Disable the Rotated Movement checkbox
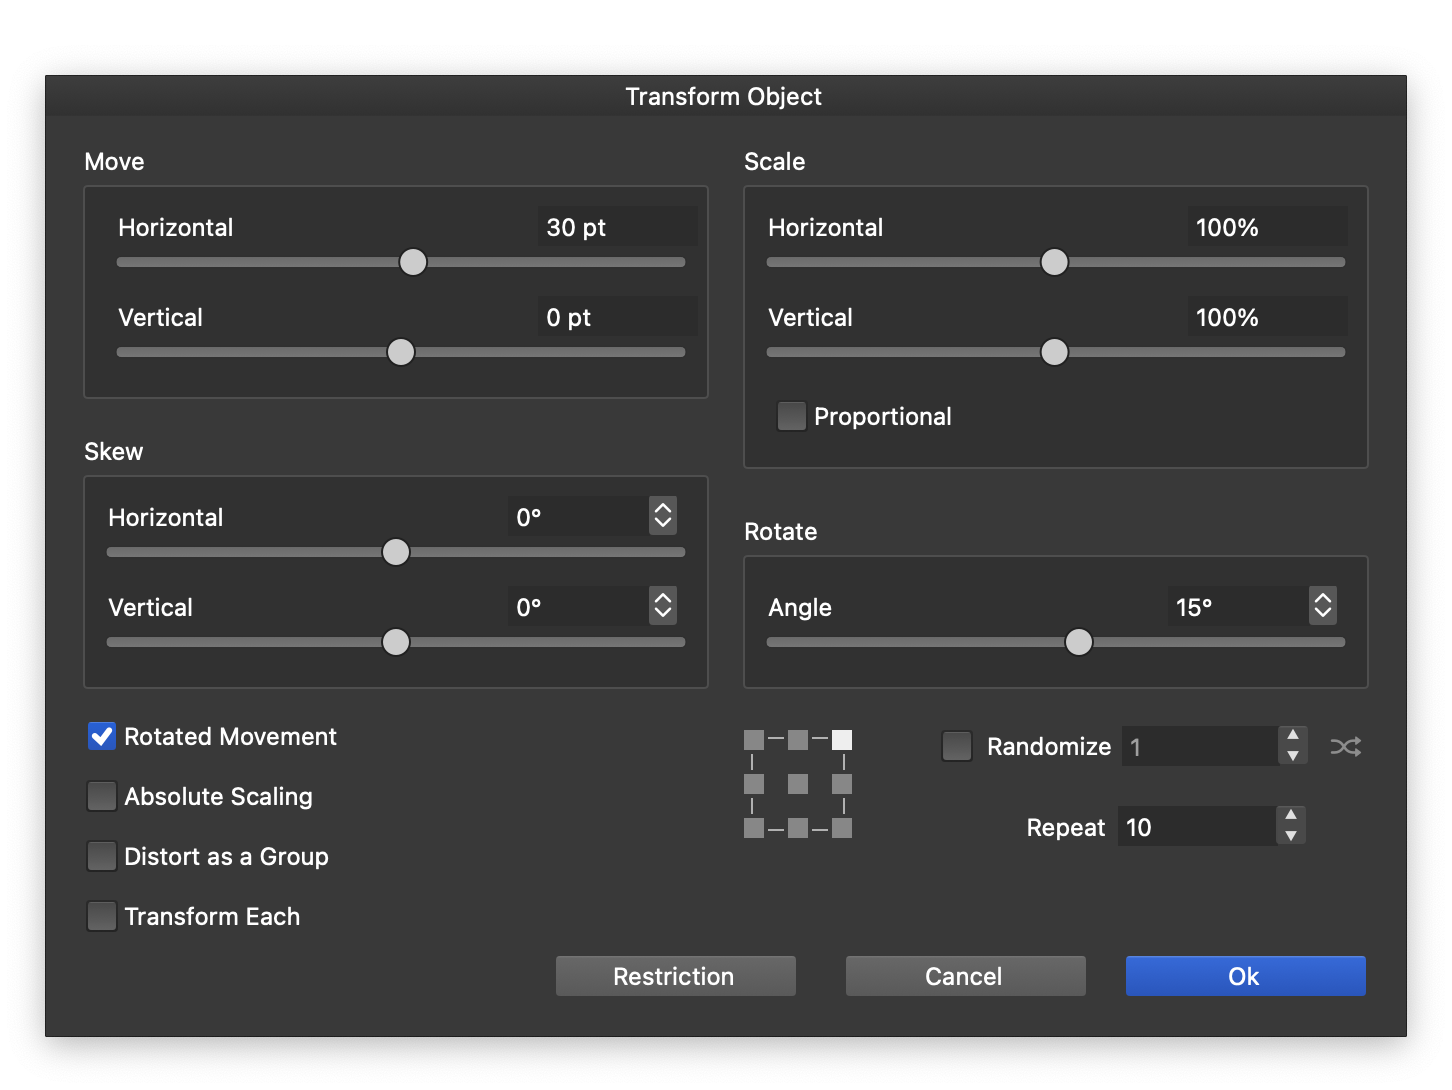This screenshot has height=1090, width=1452. pyautogui.click(x=102, y=737)
